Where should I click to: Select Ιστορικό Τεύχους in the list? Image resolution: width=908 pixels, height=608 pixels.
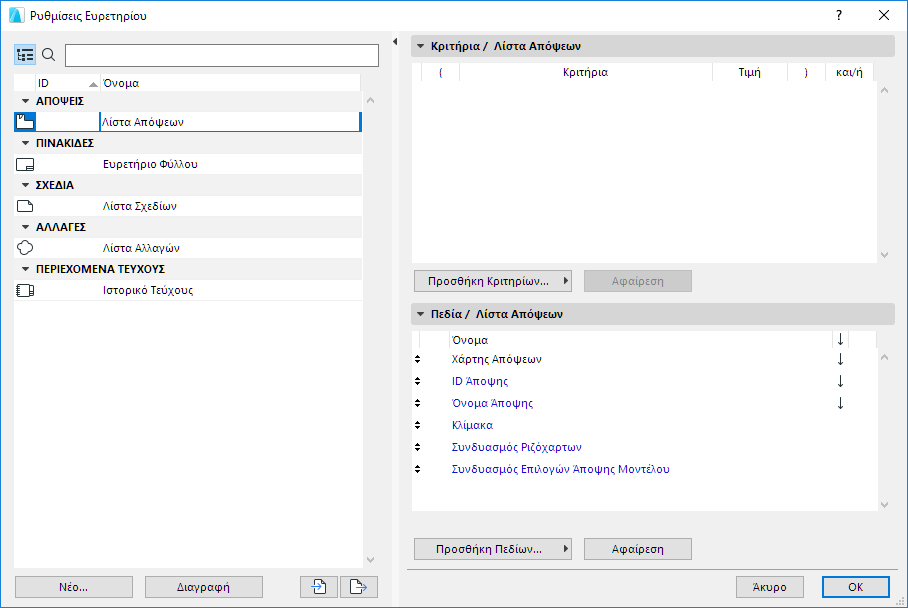(188, 290)
